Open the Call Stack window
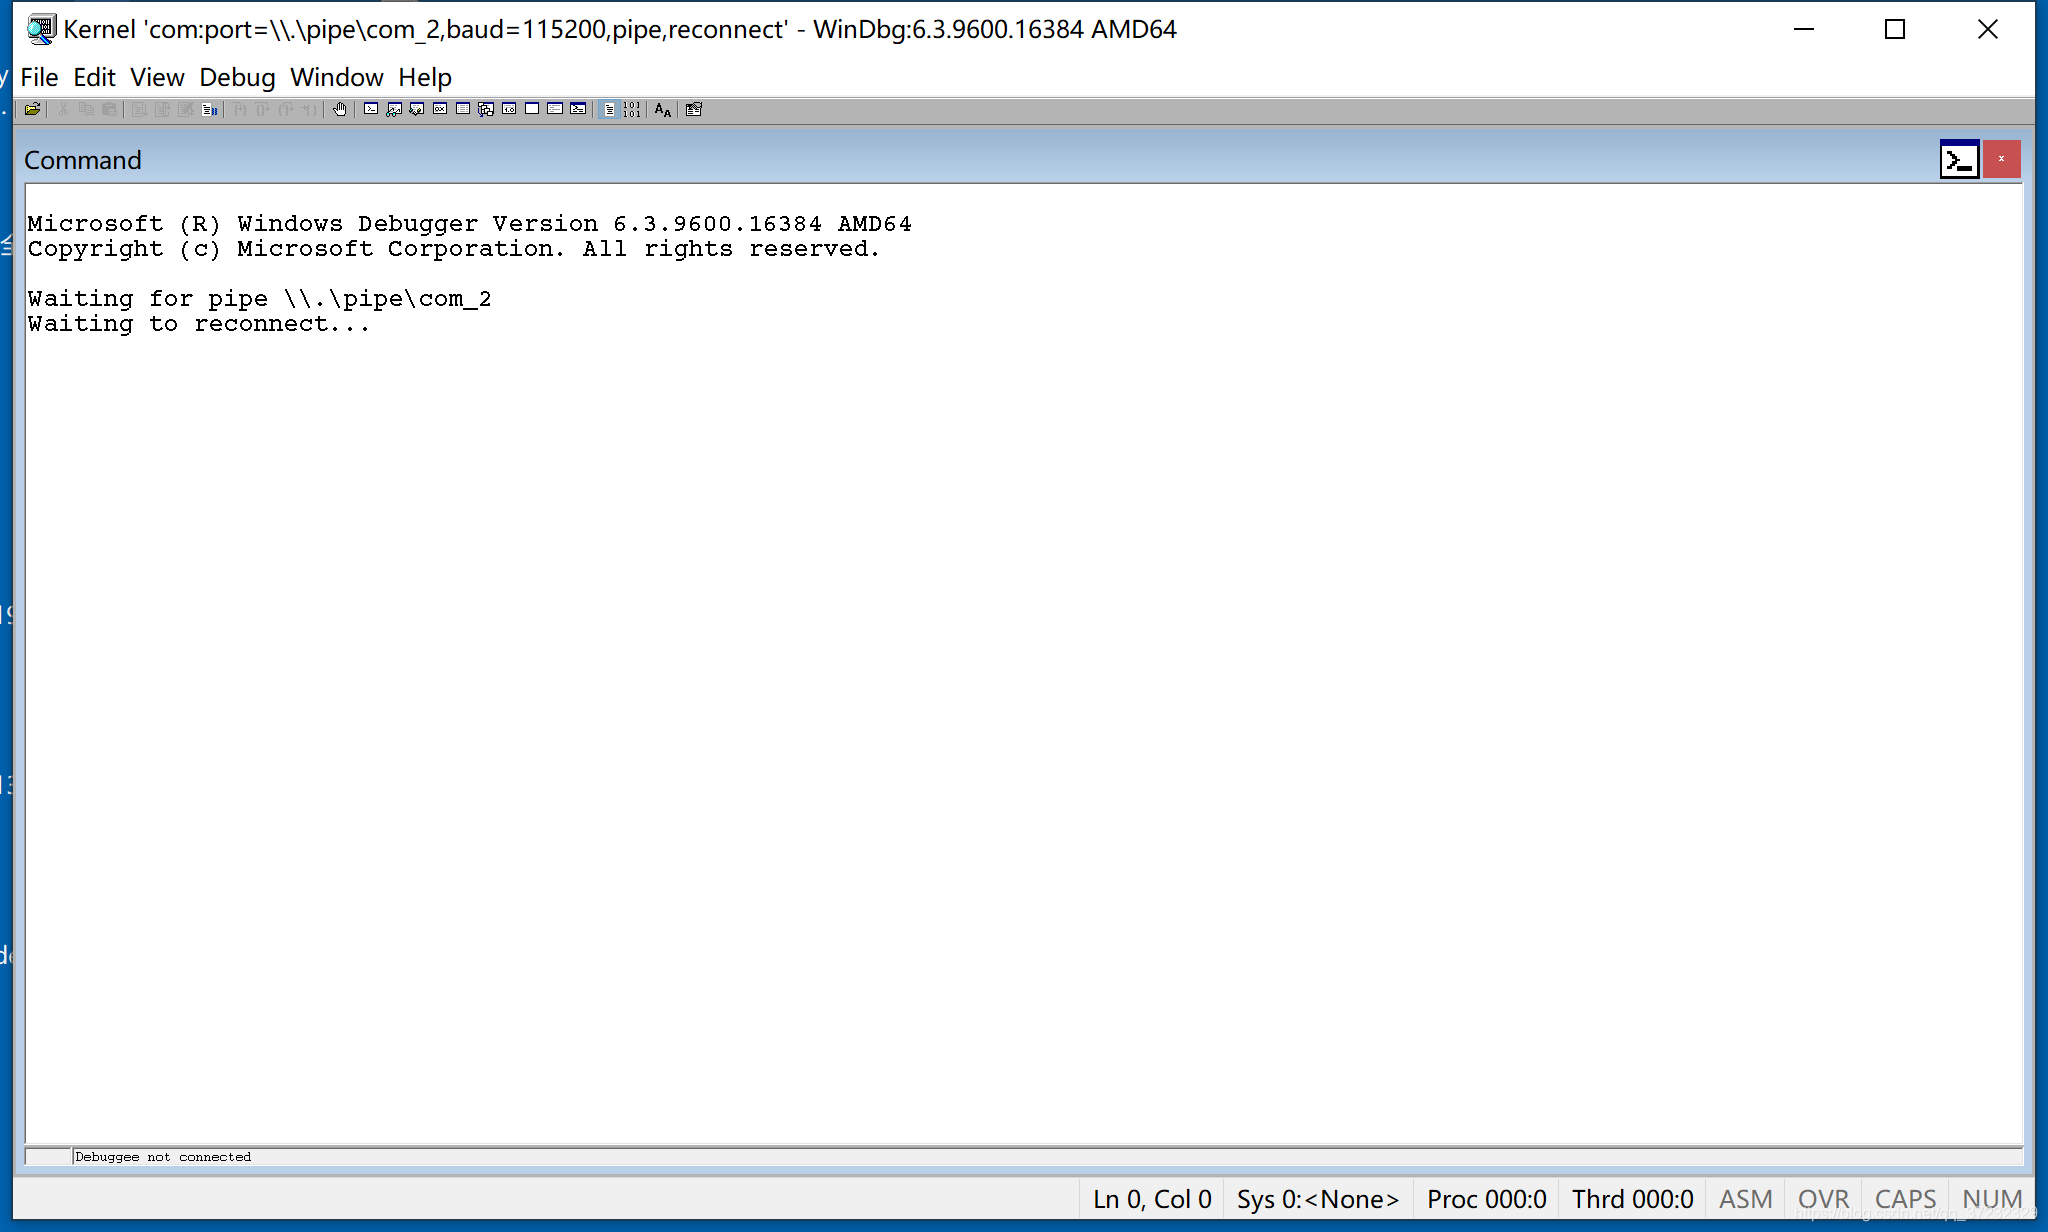The height and width of the screenshot is (1232, 2048). click(x=484, y=109)
